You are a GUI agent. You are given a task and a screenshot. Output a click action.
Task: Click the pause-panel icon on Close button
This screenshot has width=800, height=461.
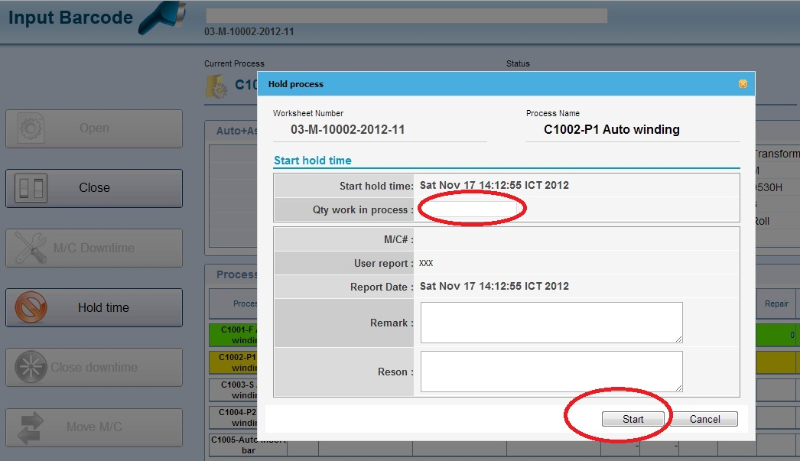31,188
